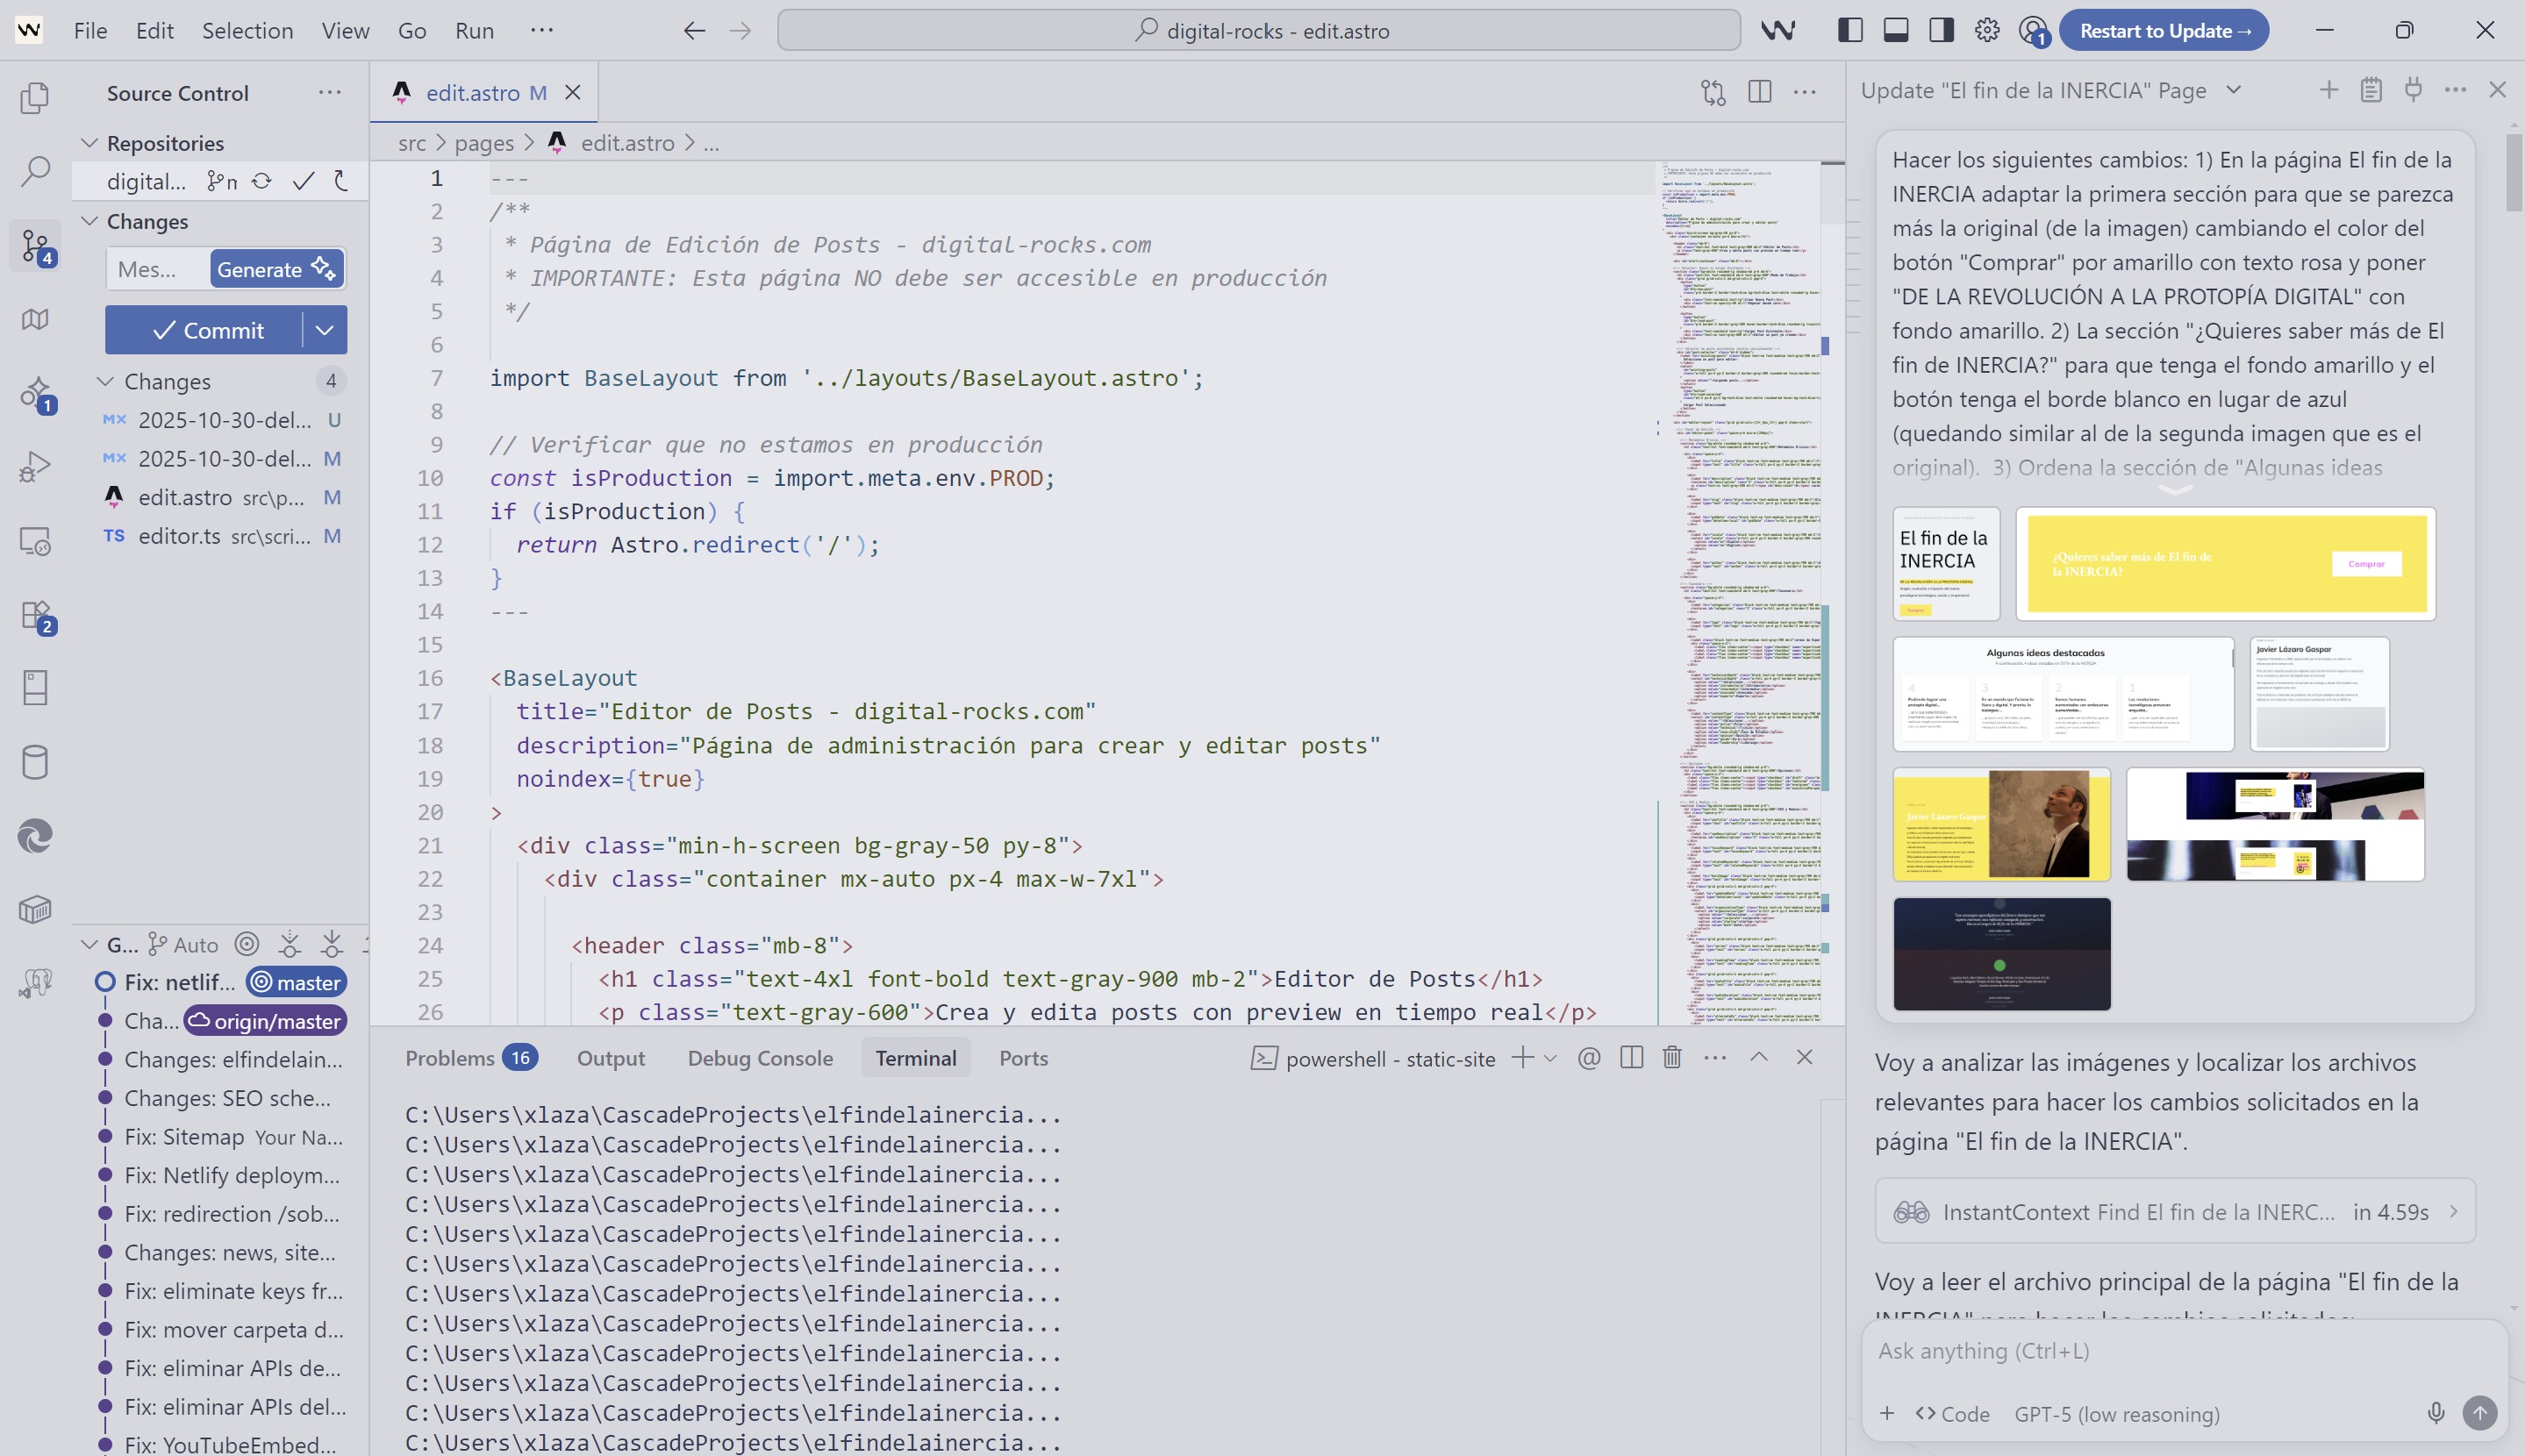Click the microphone voice input icon

tap(2436, 1413)
